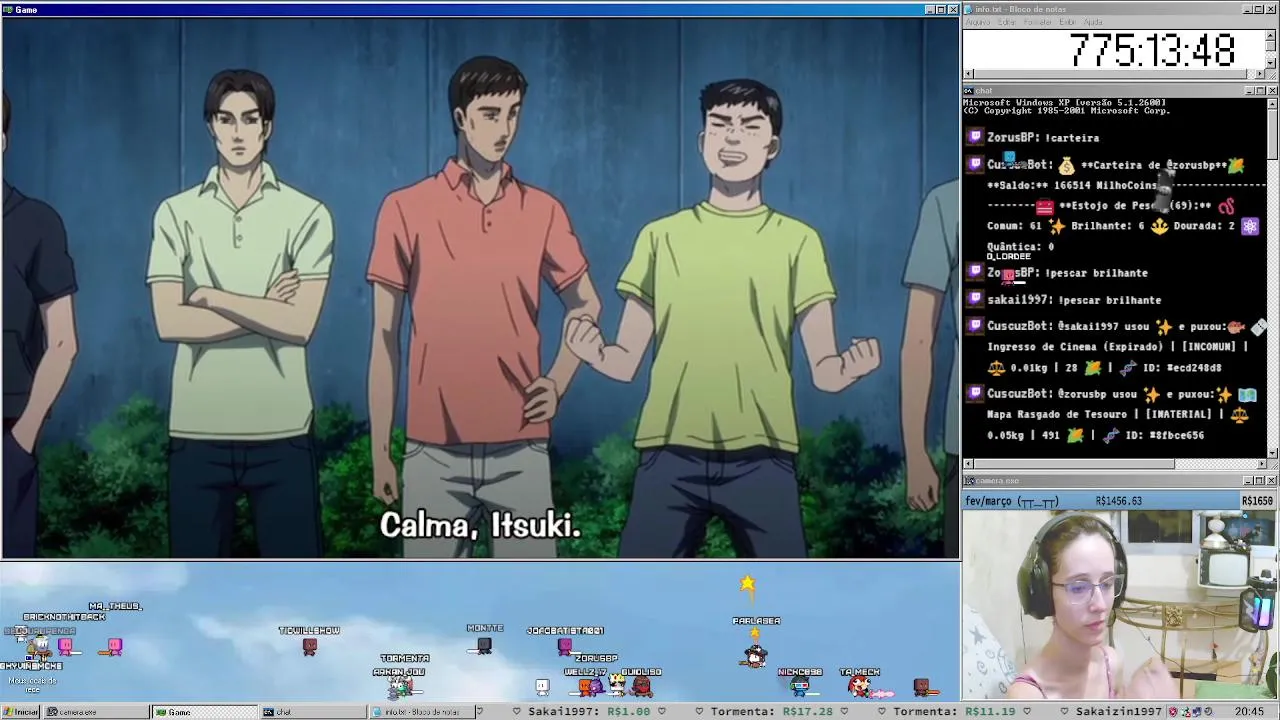Click the money bag emoji in Carteira message
This screenshot has height=720, width=1280.
point(1066,165)
